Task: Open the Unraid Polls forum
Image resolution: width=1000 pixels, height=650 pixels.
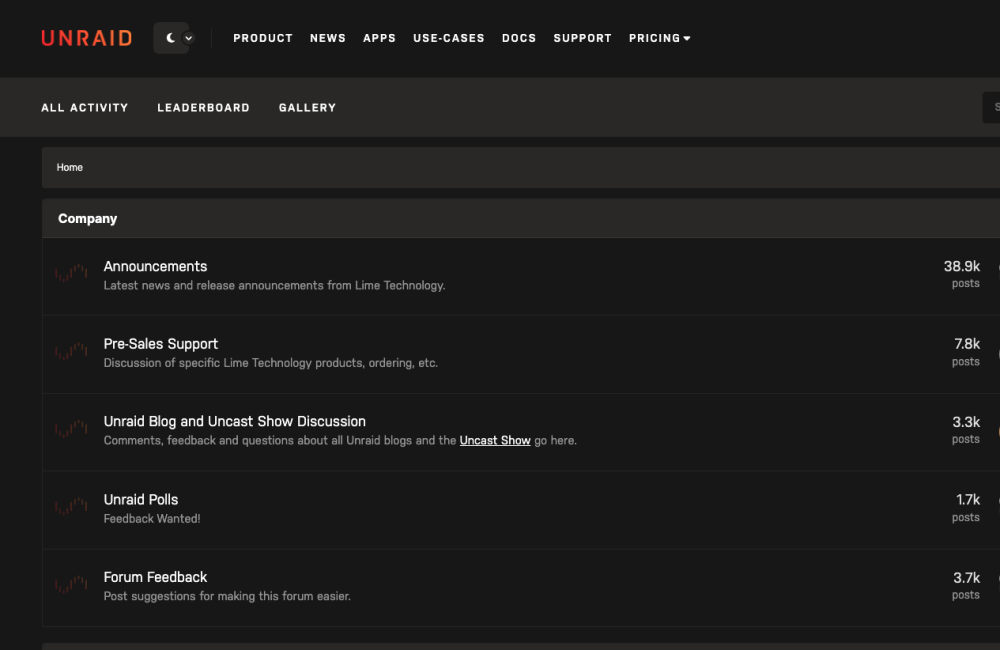Action: [x=141, y=499]
